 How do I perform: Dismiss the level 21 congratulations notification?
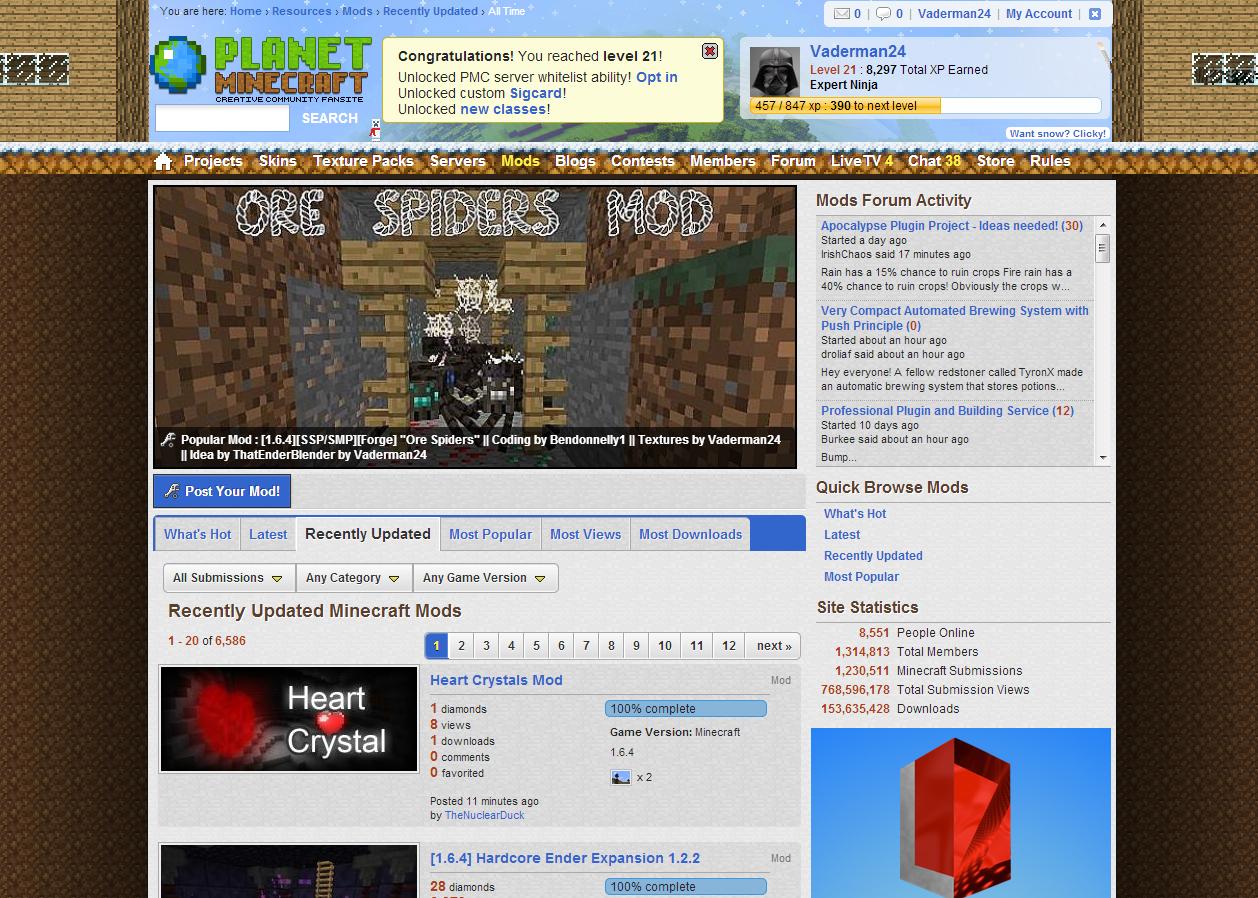709,51
